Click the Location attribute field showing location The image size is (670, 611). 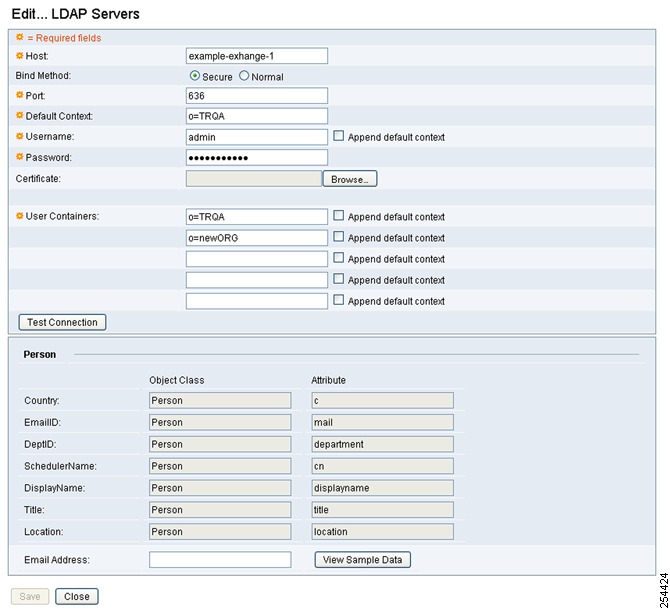[382, 532]
